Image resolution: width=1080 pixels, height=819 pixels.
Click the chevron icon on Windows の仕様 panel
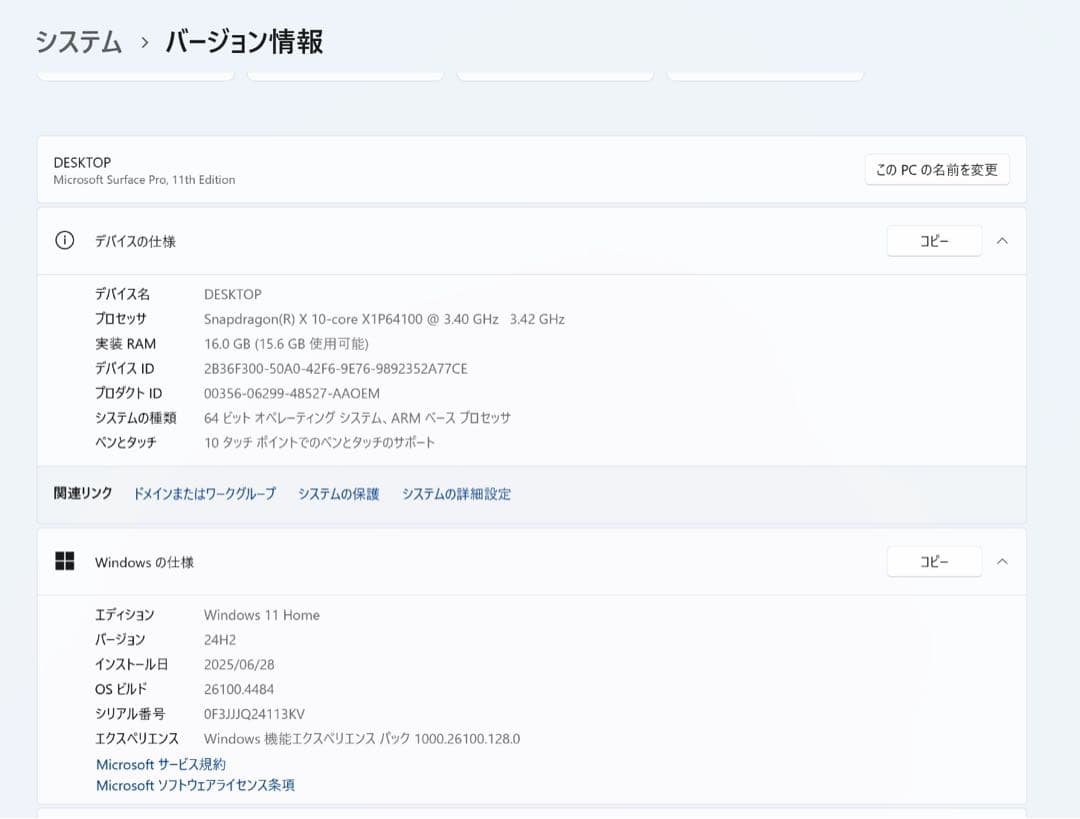click(x=1002, y=561)
